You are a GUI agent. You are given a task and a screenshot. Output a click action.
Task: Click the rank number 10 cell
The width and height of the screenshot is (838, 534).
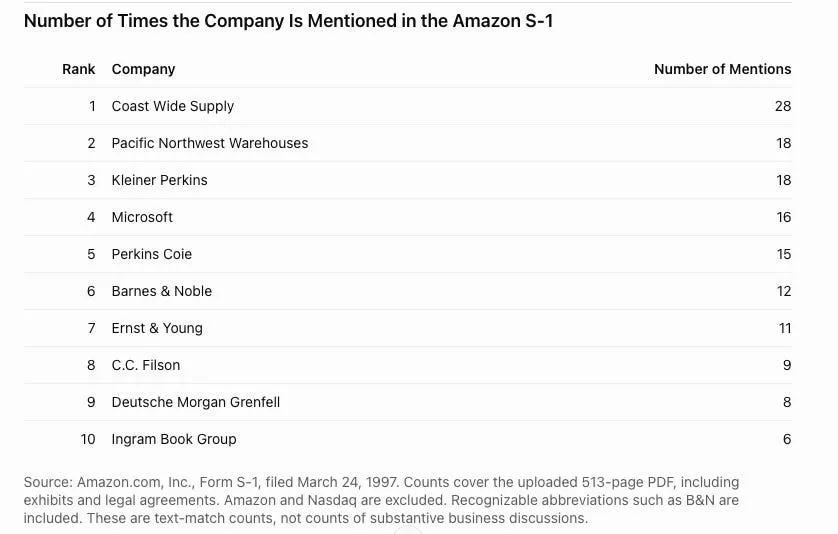pyautogui.click(x=88, y=439)
